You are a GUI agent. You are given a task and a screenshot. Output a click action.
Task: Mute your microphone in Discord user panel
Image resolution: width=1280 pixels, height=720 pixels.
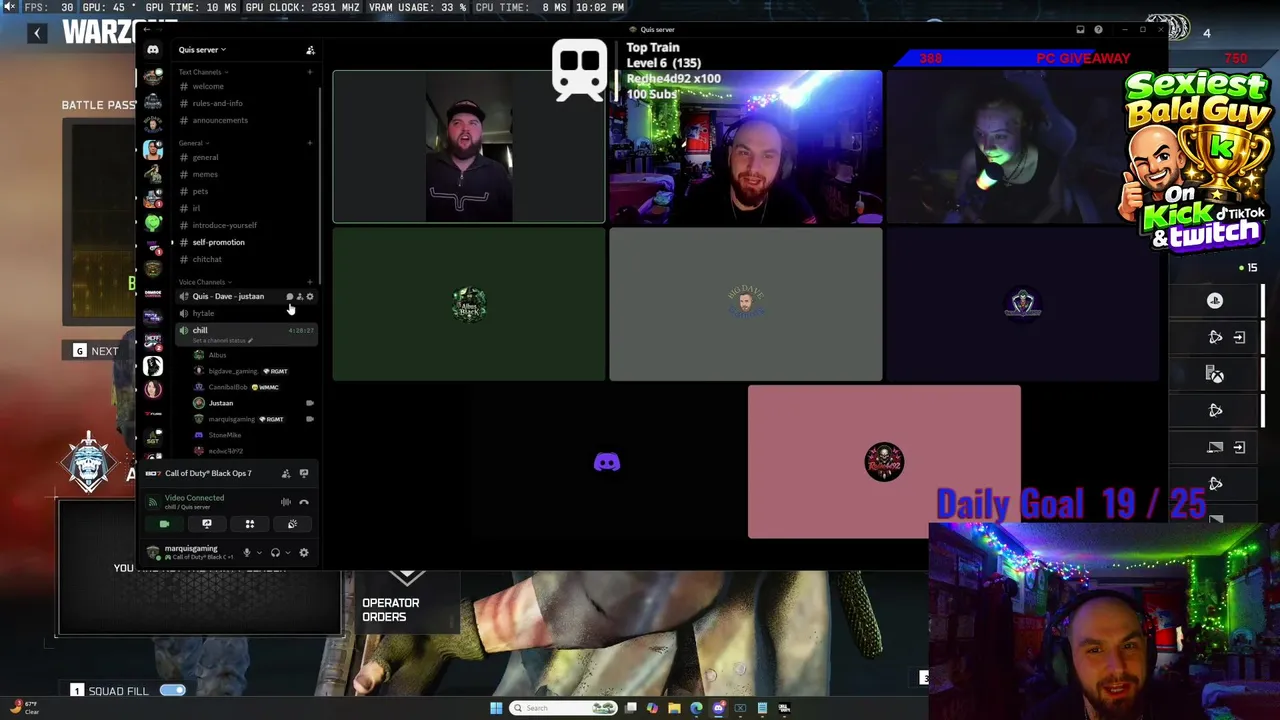[x=247, y=552]
